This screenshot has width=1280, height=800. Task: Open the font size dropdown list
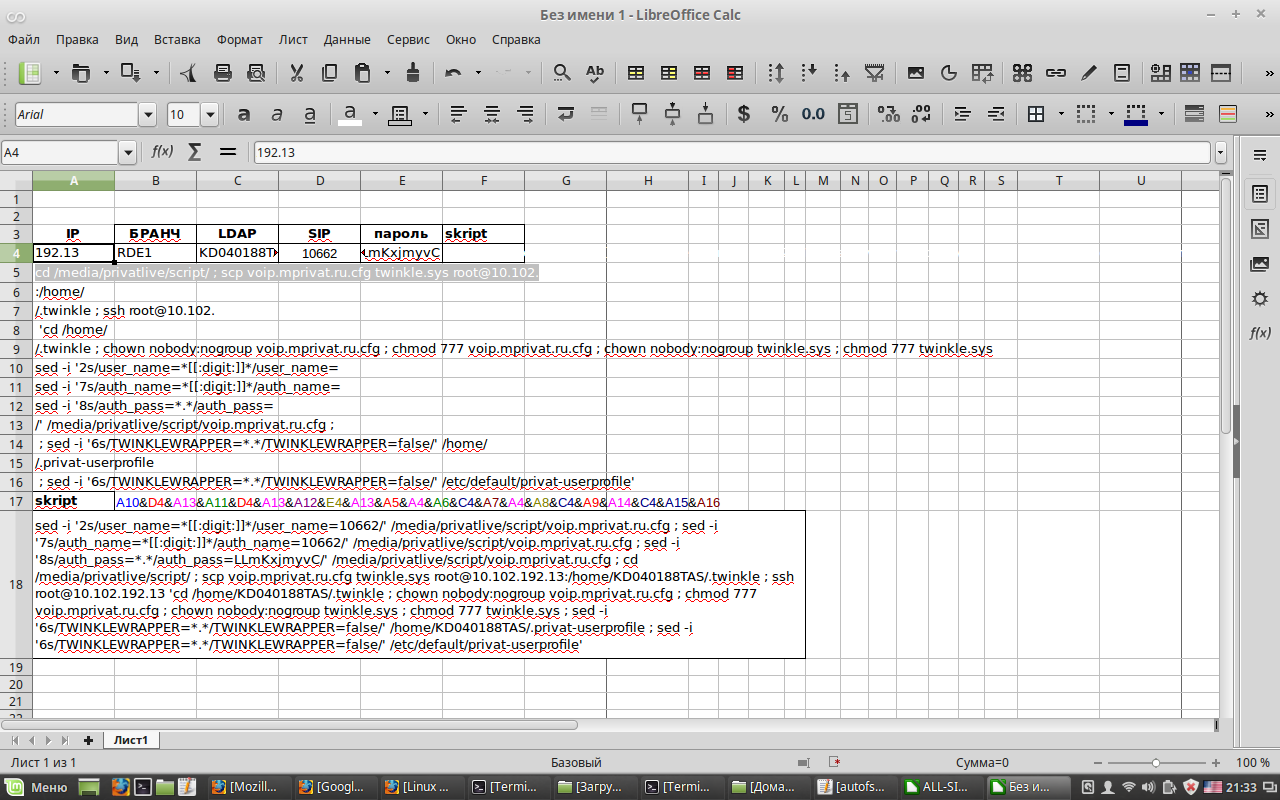[x=209, y=115]
